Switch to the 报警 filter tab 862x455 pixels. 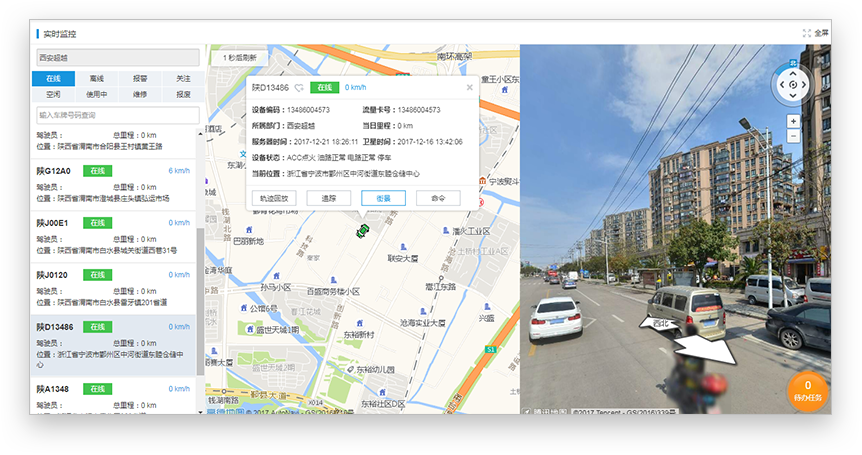(x=140, y=78)
